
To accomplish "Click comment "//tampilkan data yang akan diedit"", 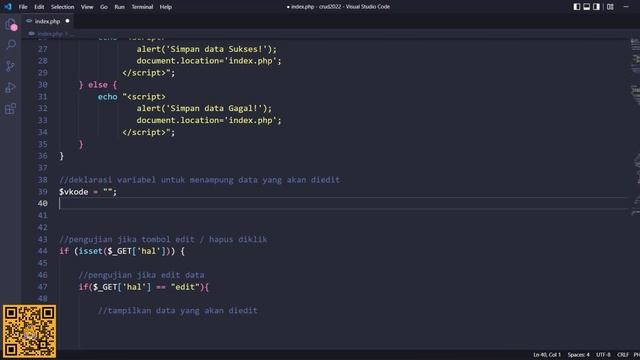I will (178, 311).
